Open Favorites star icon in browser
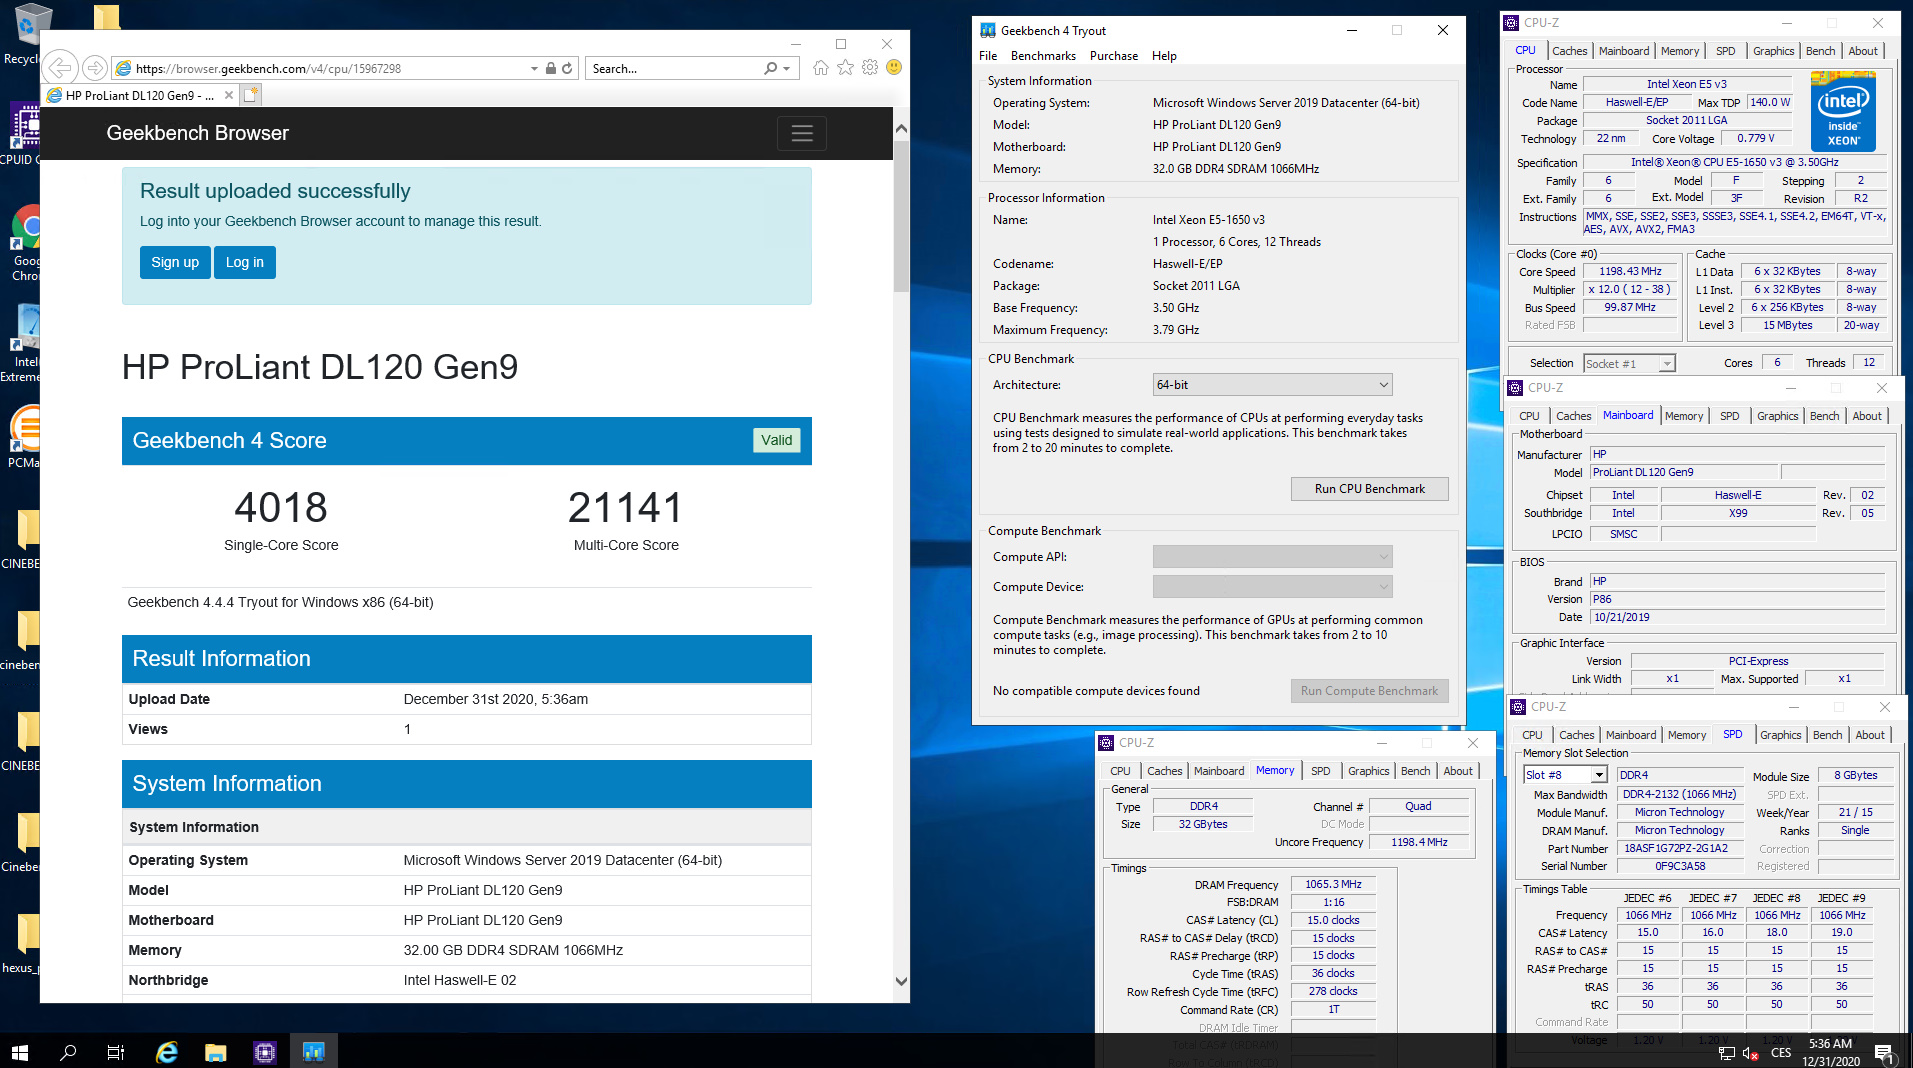 click(845, 67)
